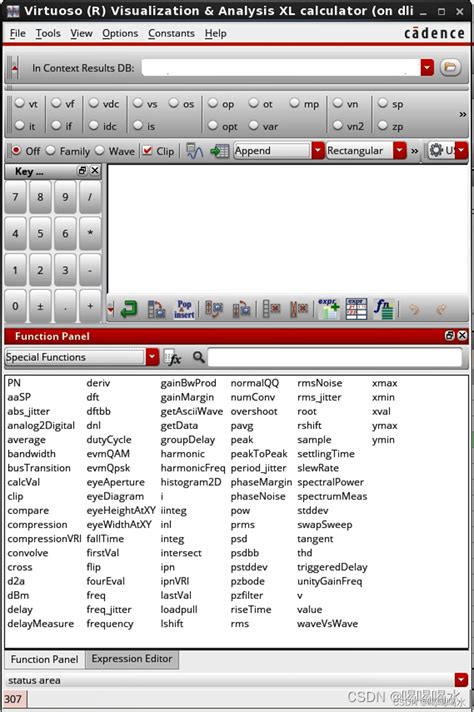Click the green Enter return-arrow icon
Viewport: 474px width, 712px height.
click(128, 310)
